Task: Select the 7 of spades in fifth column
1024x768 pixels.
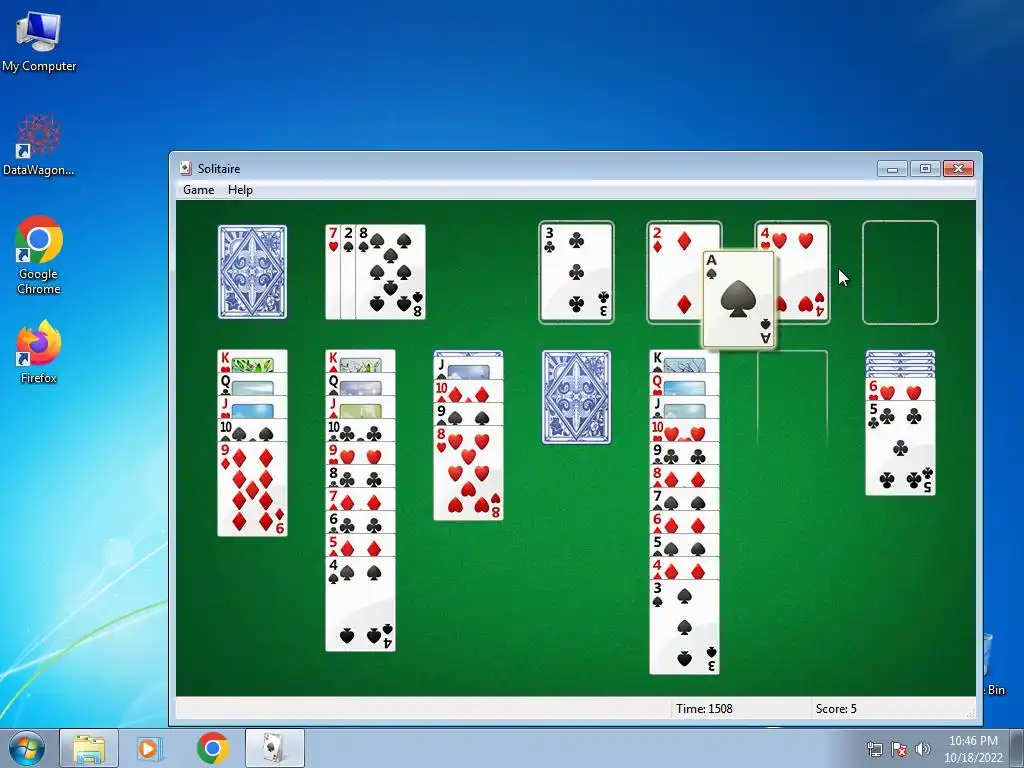Action: pyautogui.click(x=684, y=499)
